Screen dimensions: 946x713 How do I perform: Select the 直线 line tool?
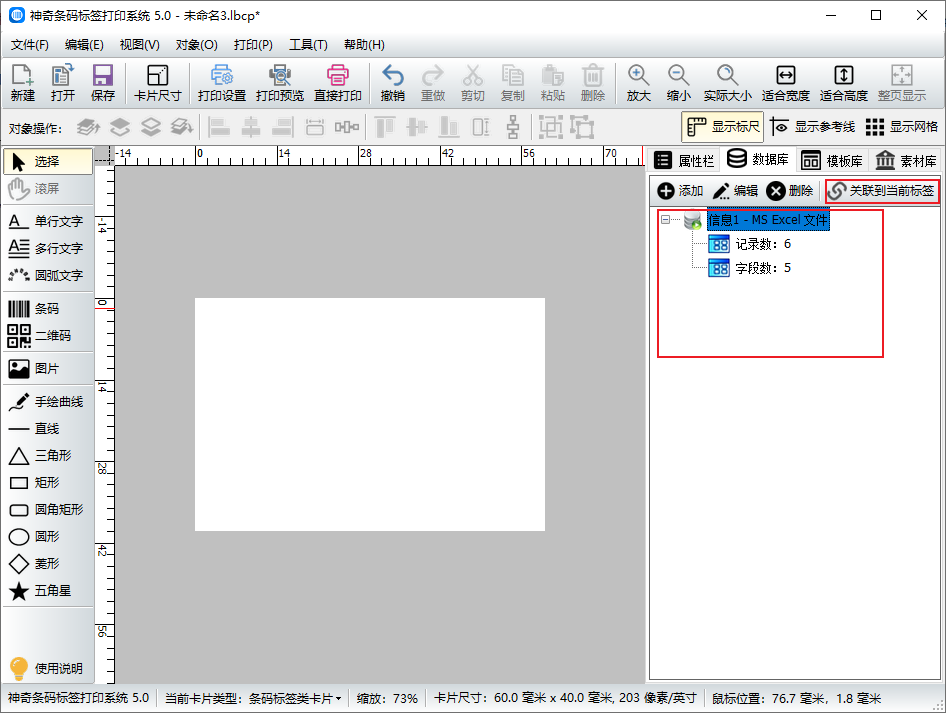coord(47,428)
